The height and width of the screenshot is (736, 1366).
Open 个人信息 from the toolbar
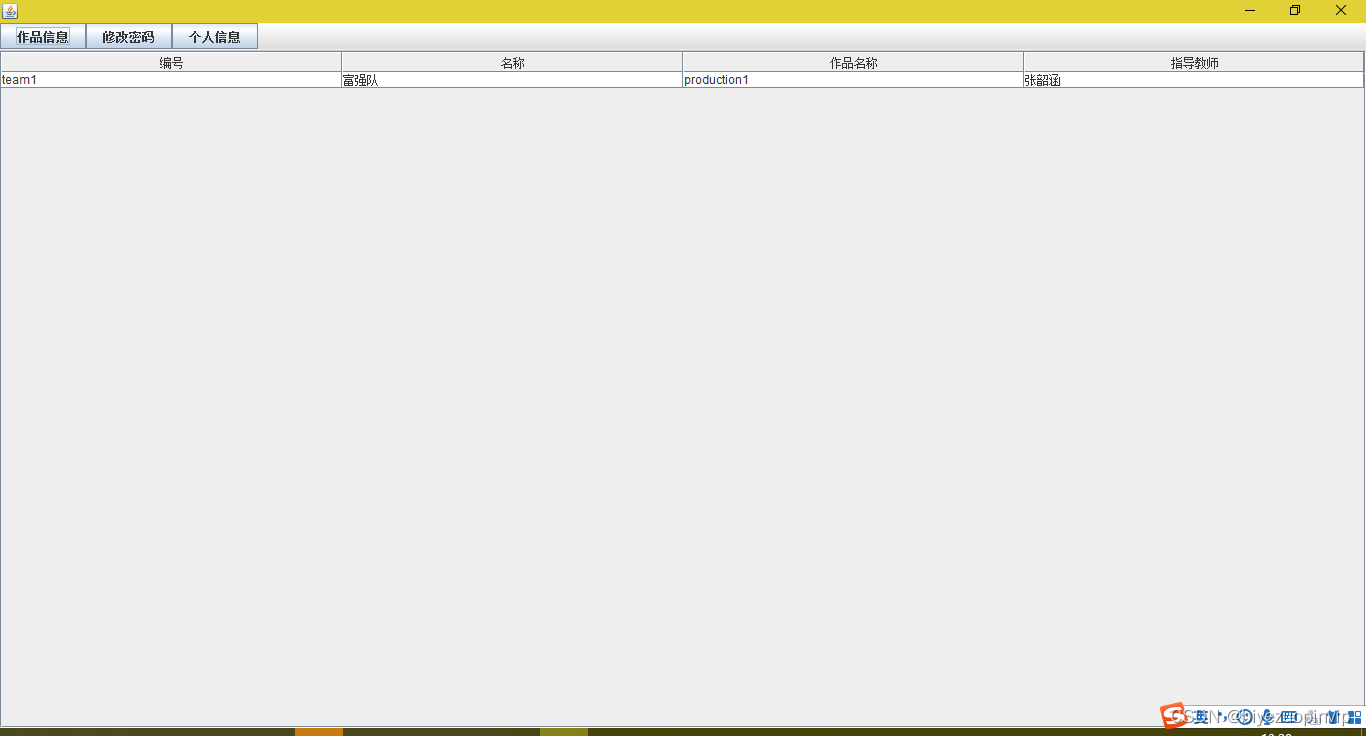[215, 37]
